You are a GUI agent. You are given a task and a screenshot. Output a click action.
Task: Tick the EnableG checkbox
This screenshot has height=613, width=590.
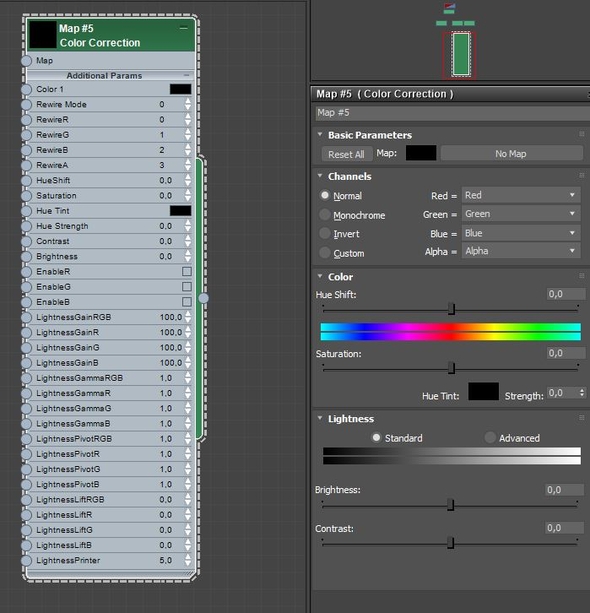point(187,287)
